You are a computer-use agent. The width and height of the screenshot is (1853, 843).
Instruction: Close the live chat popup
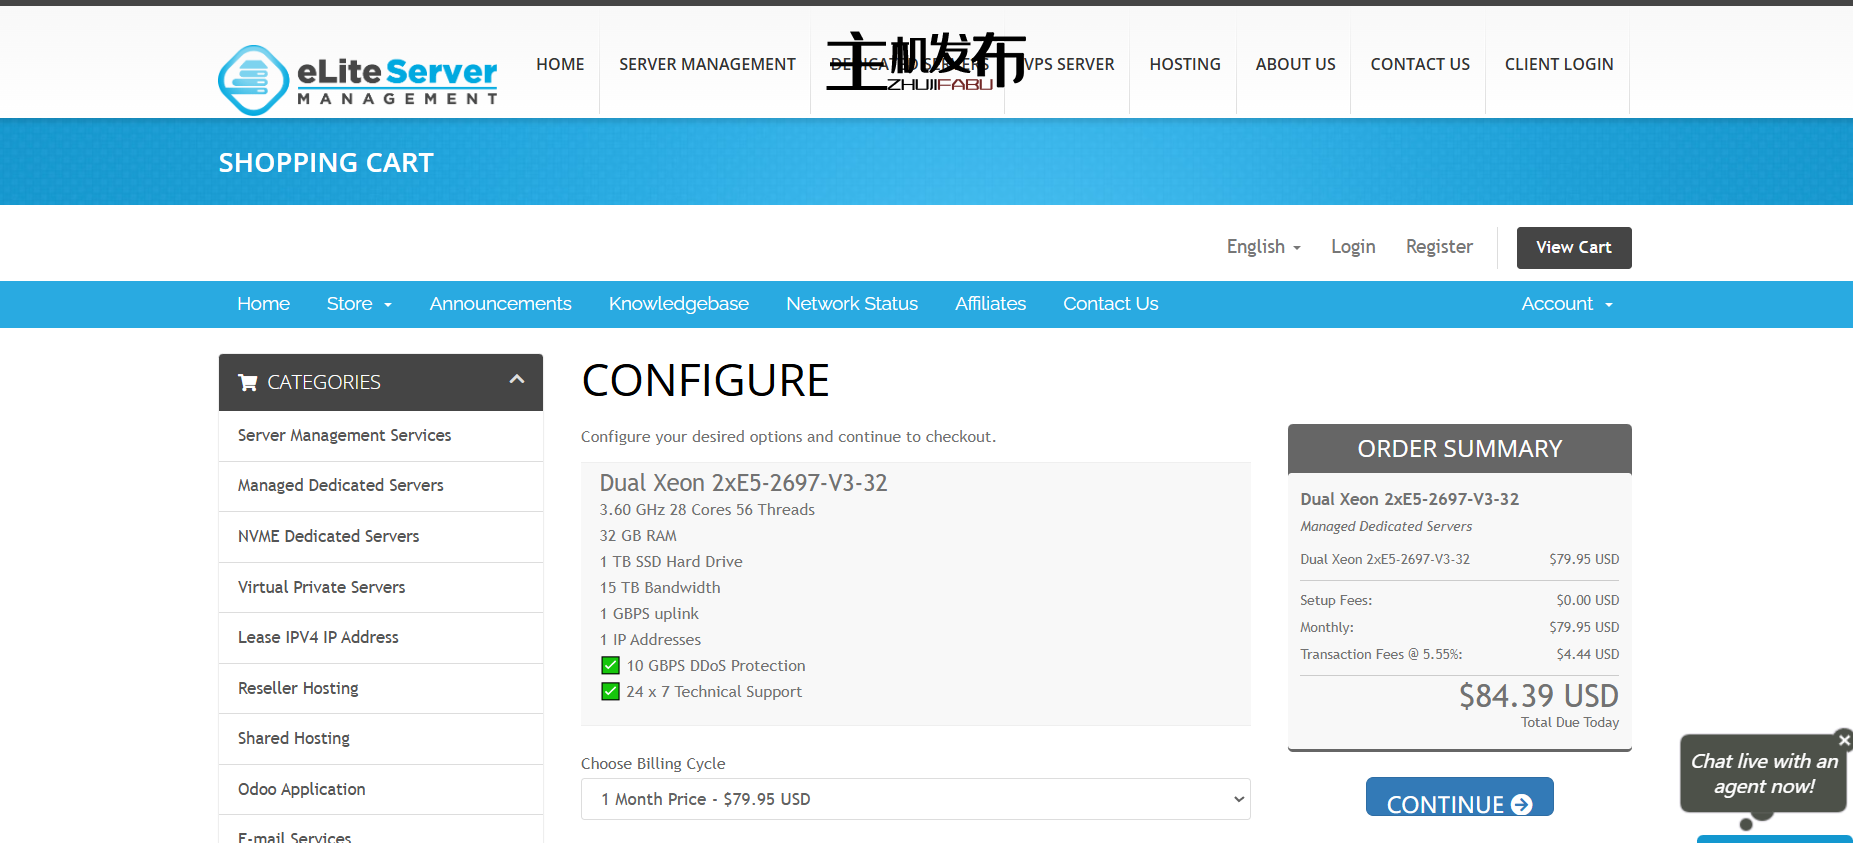pos(1844,740)
